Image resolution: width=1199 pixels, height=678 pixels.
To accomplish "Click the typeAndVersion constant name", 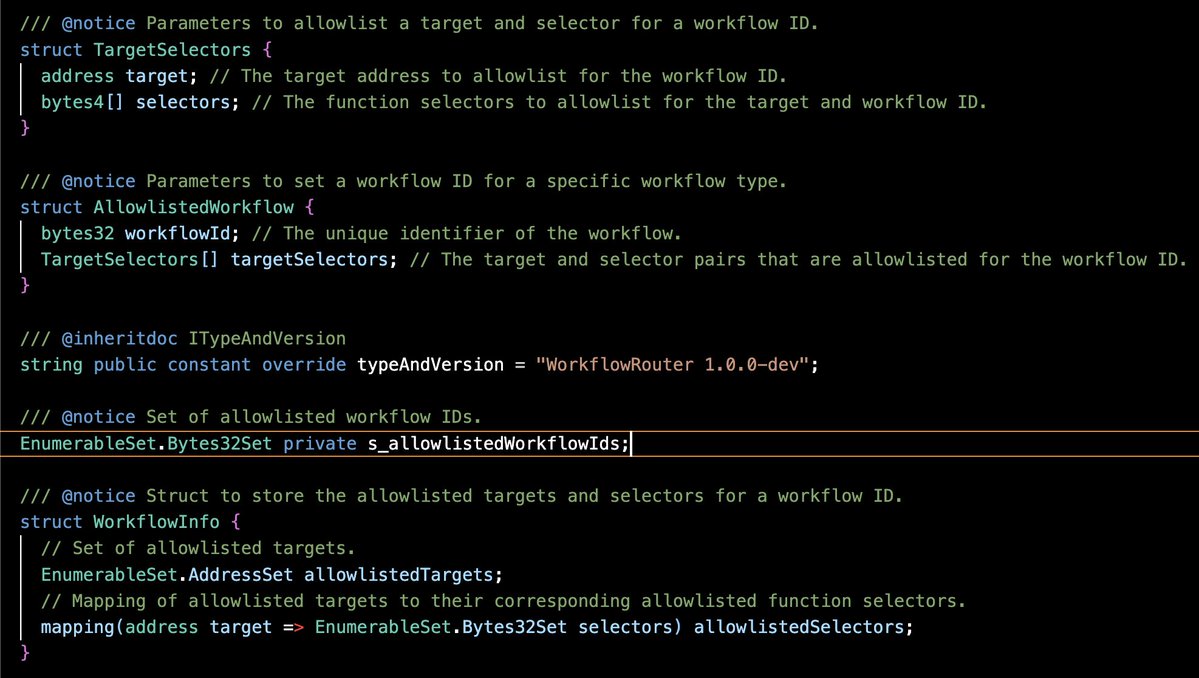I will pyautogui.click(x=431, y=365).
